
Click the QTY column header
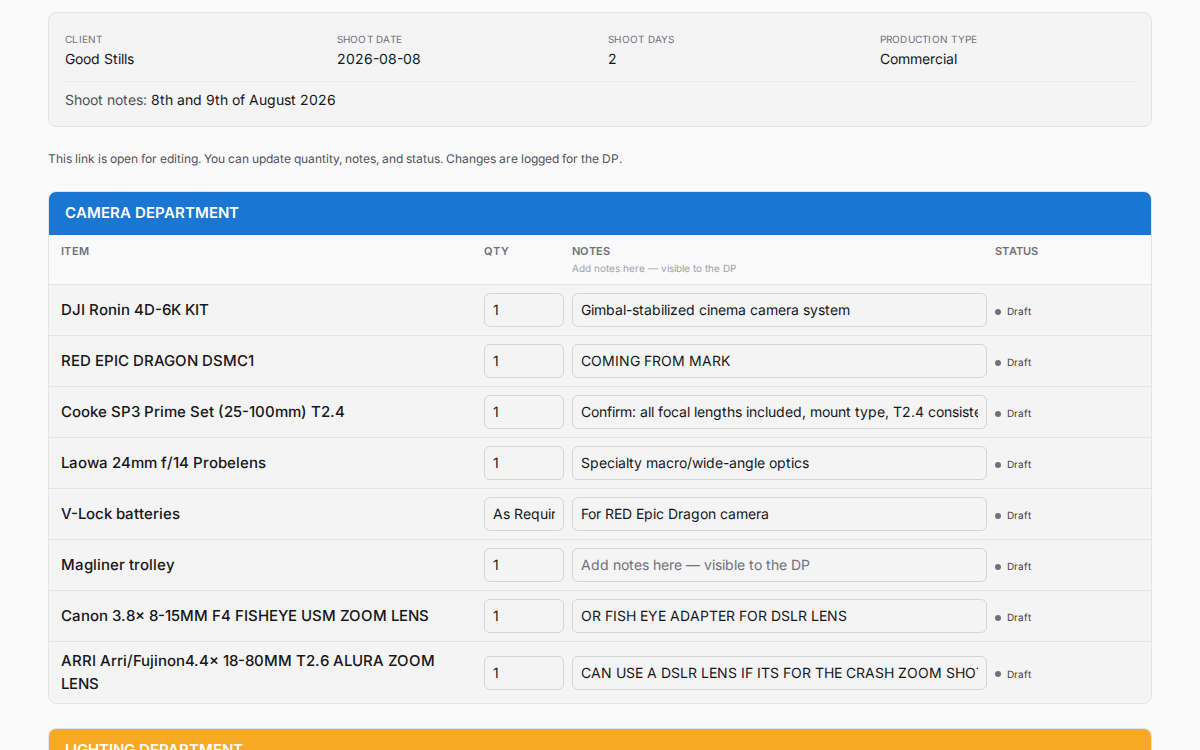(x=496, y=251)
